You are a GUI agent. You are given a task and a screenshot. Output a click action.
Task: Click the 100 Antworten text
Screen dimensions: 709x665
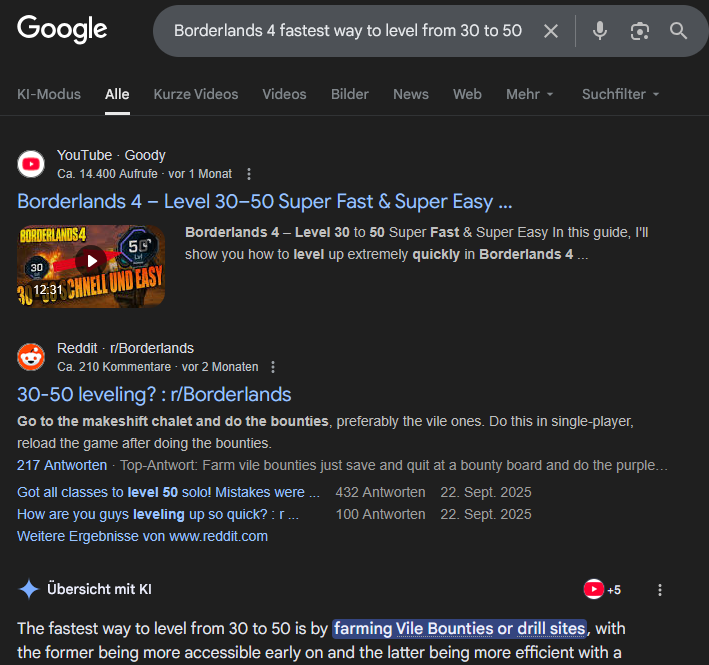380,514
